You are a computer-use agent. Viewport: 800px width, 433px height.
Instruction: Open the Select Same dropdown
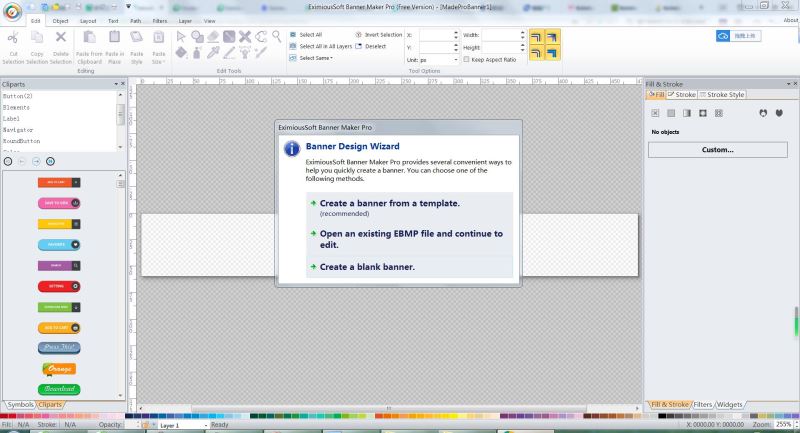tap(311, 58)
